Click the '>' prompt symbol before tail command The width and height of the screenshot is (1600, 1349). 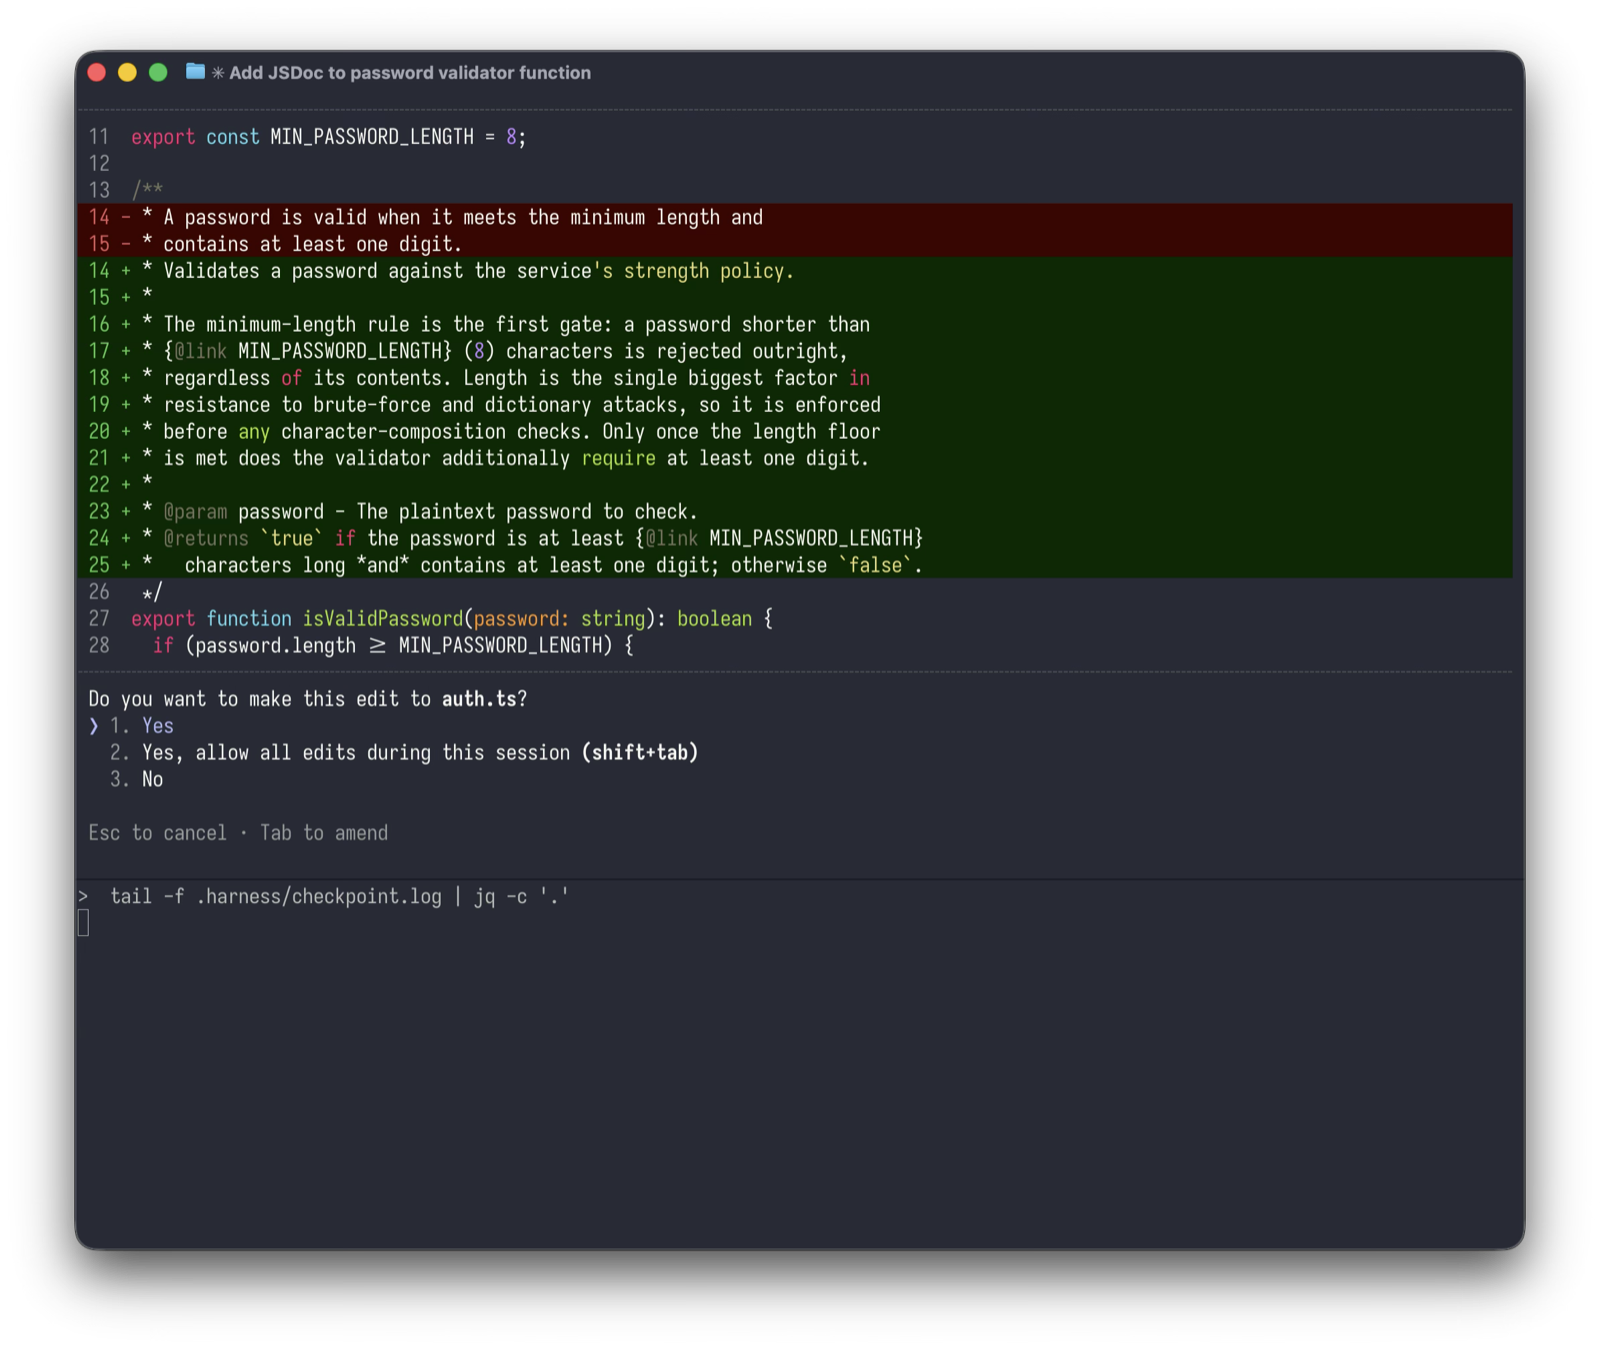click(x=84, y=897)
